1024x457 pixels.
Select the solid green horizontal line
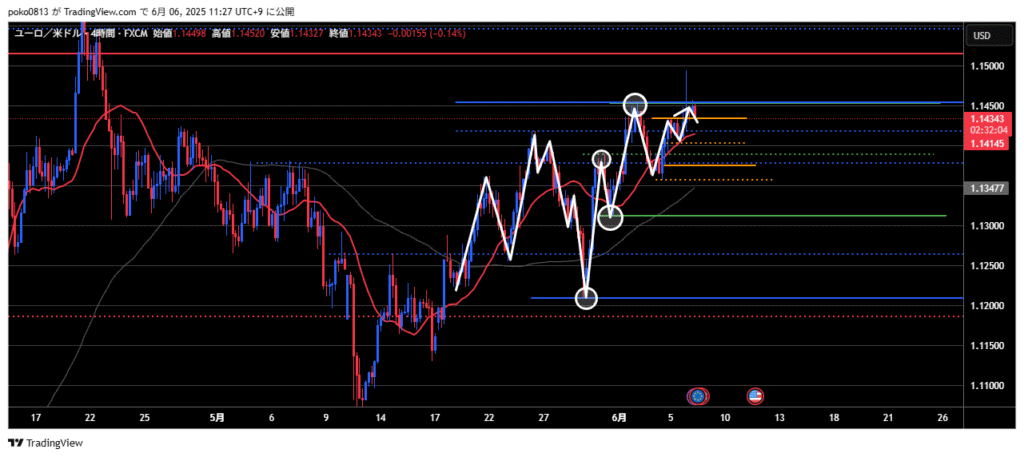tap(800, 215)
